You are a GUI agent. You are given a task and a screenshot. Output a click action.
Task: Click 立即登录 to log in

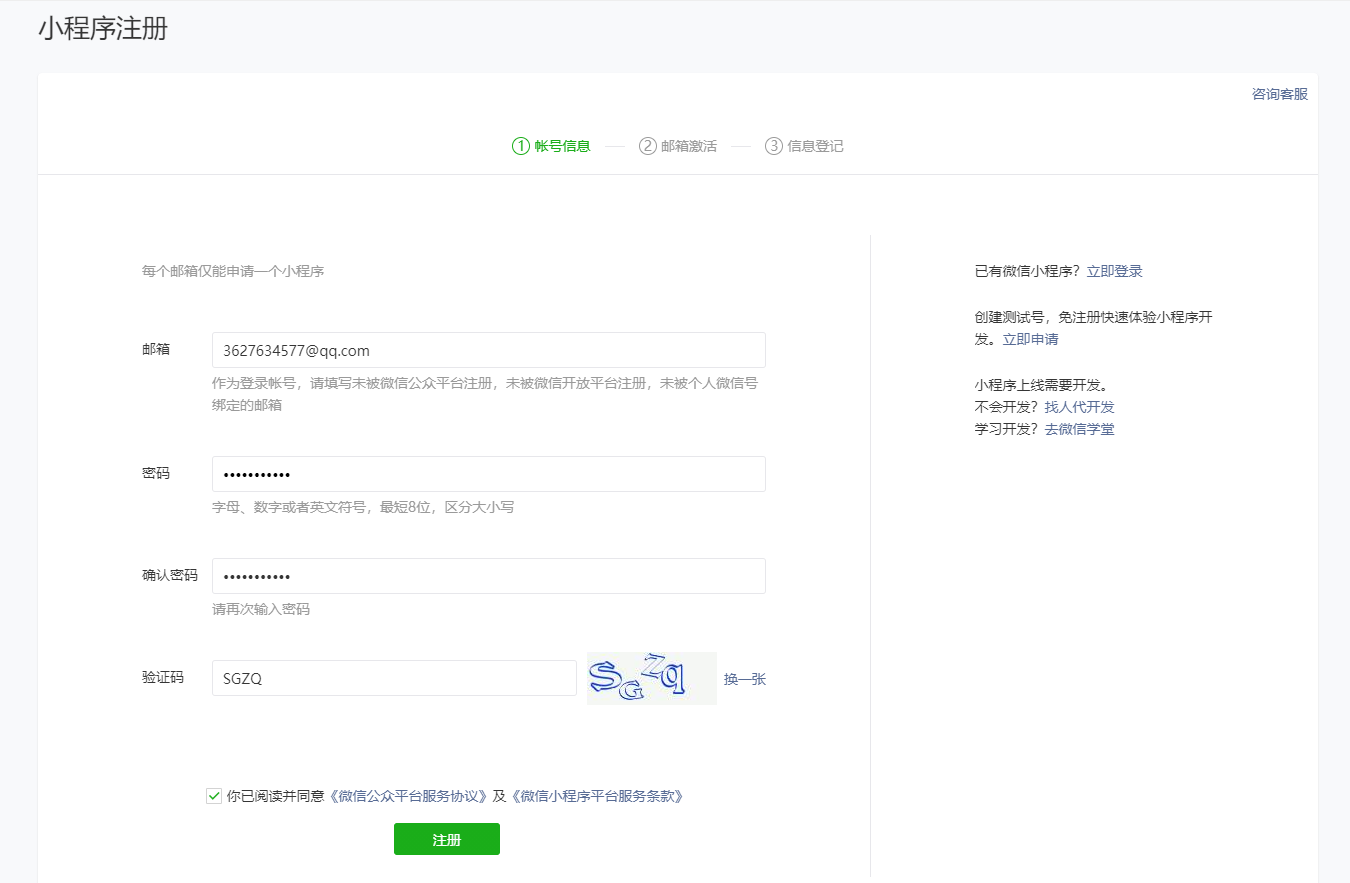[x=1114, y=270]
